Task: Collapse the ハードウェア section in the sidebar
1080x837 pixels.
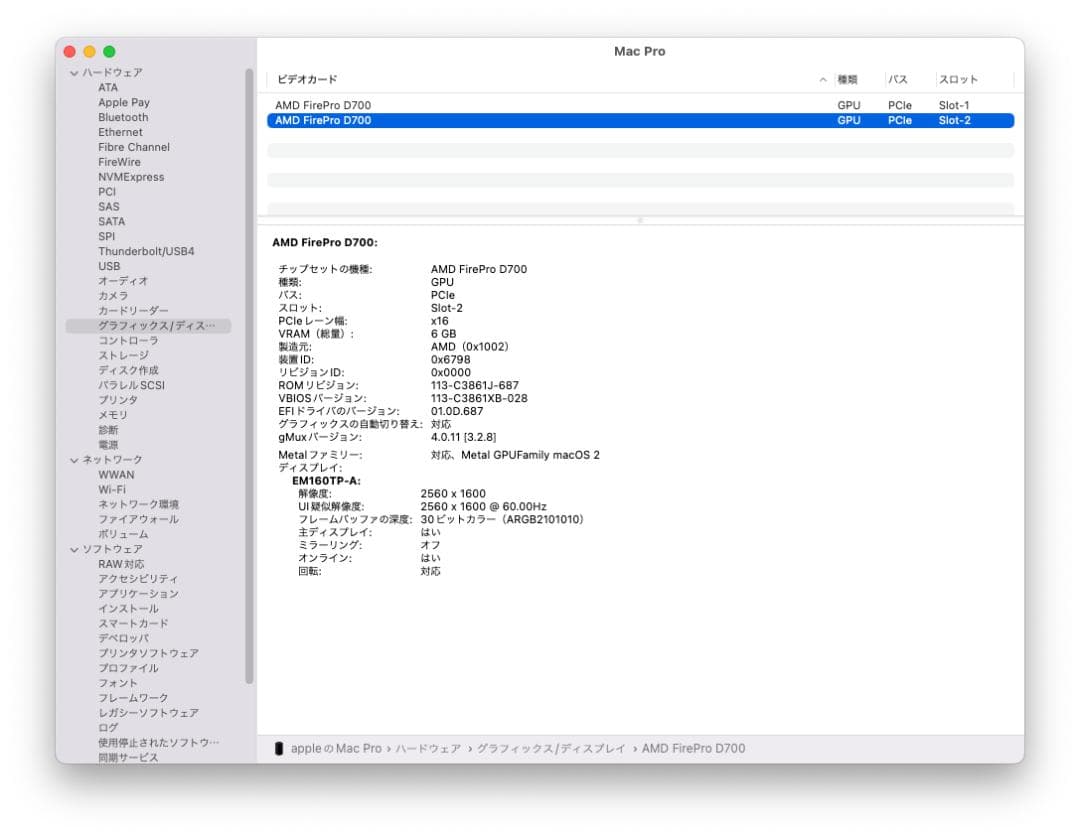Action: pyautogui.click(x=75, y=72)
